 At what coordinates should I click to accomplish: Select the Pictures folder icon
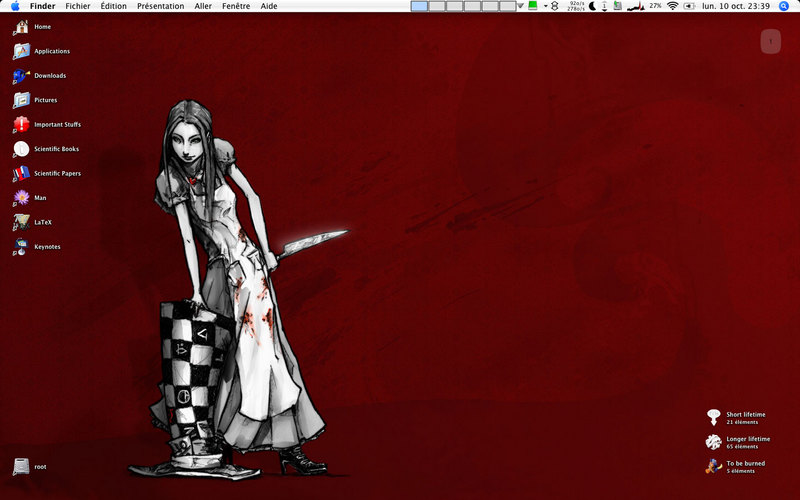21,100
